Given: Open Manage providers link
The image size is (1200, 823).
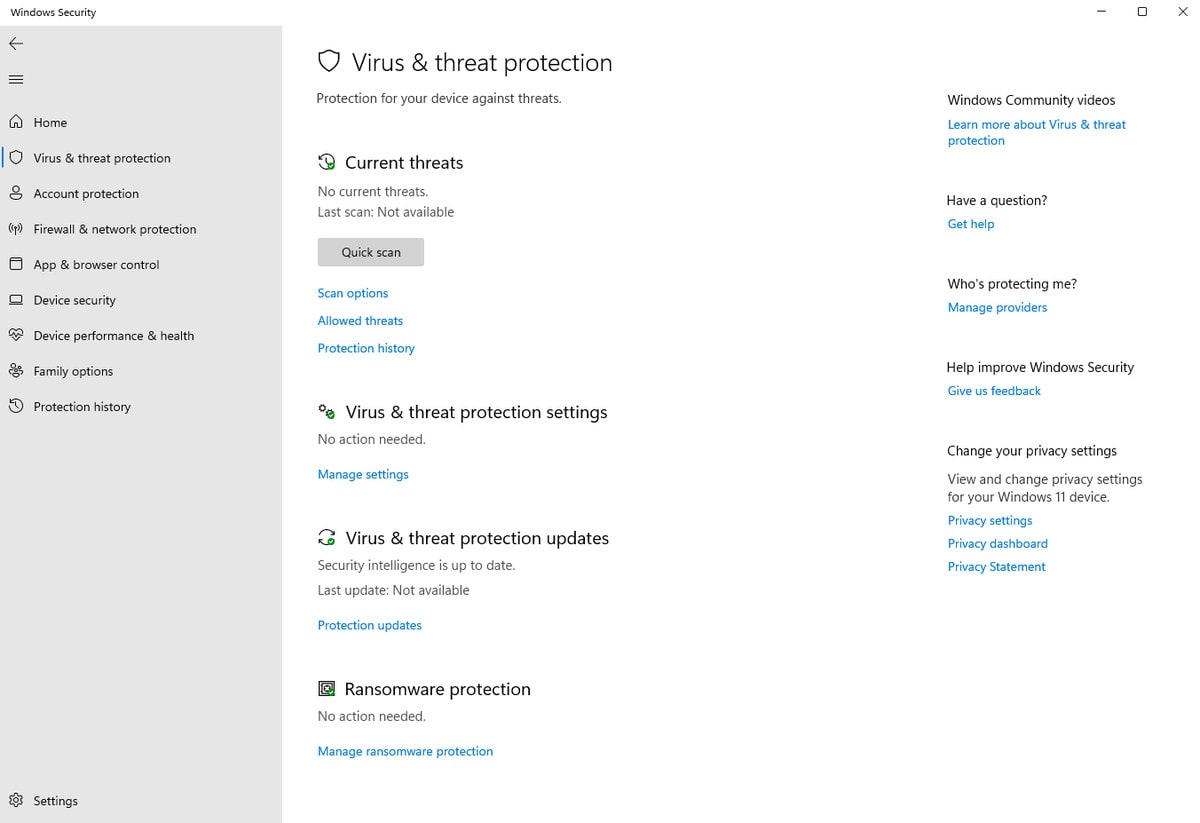Looking at the screenshot, I should [x=997, y=307].
